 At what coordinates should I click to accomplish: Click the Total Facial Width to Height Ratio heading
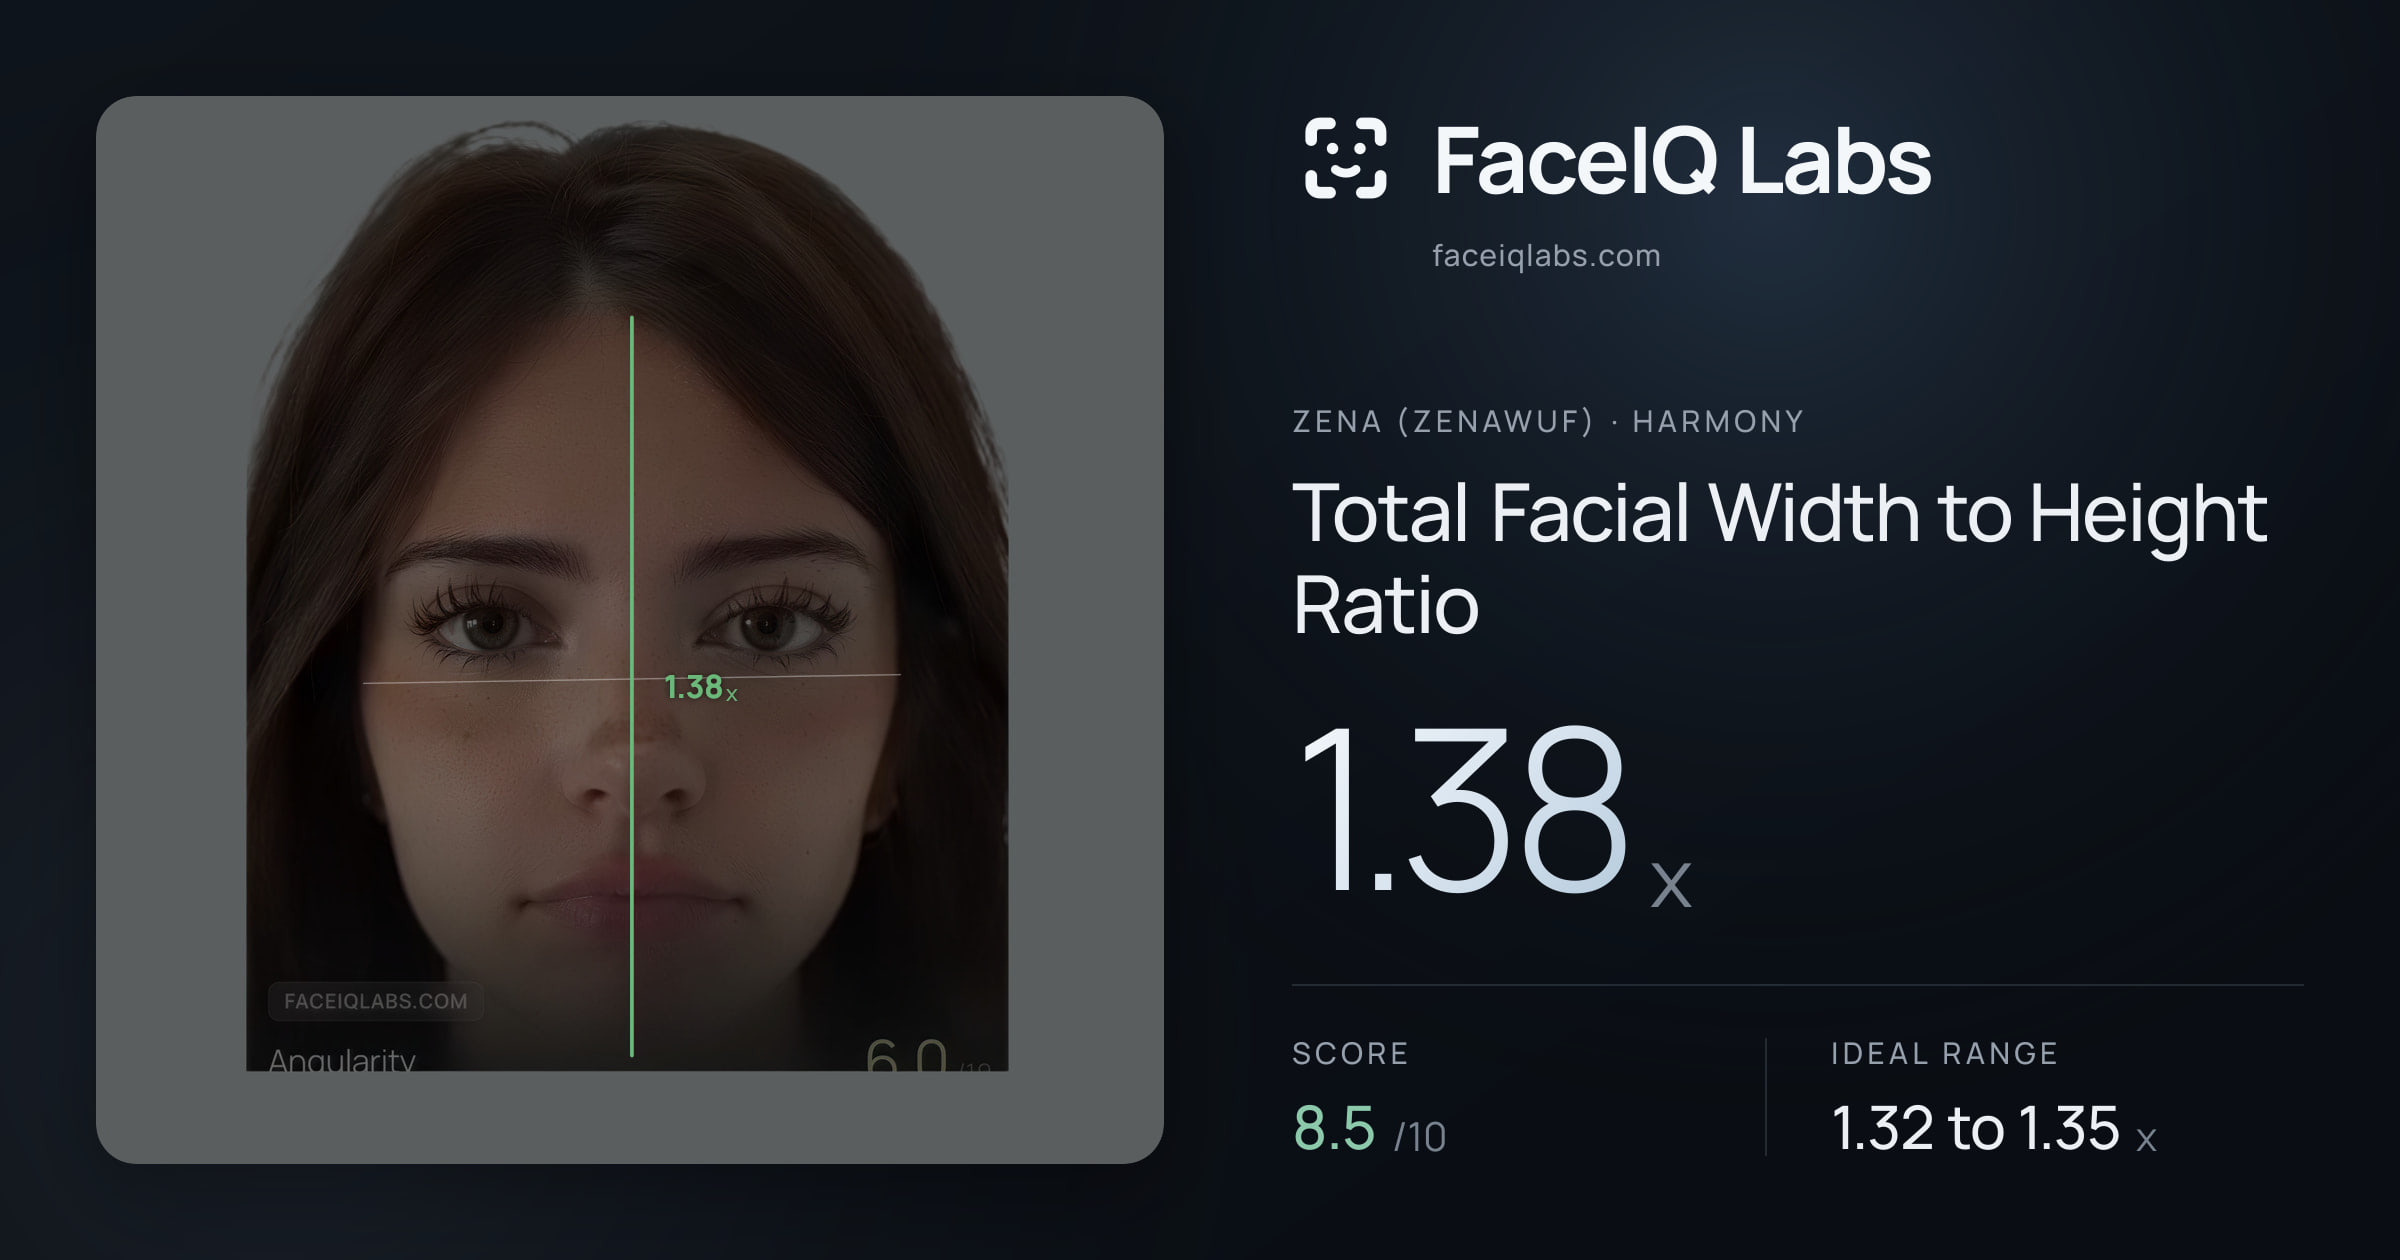point(1780,558)
